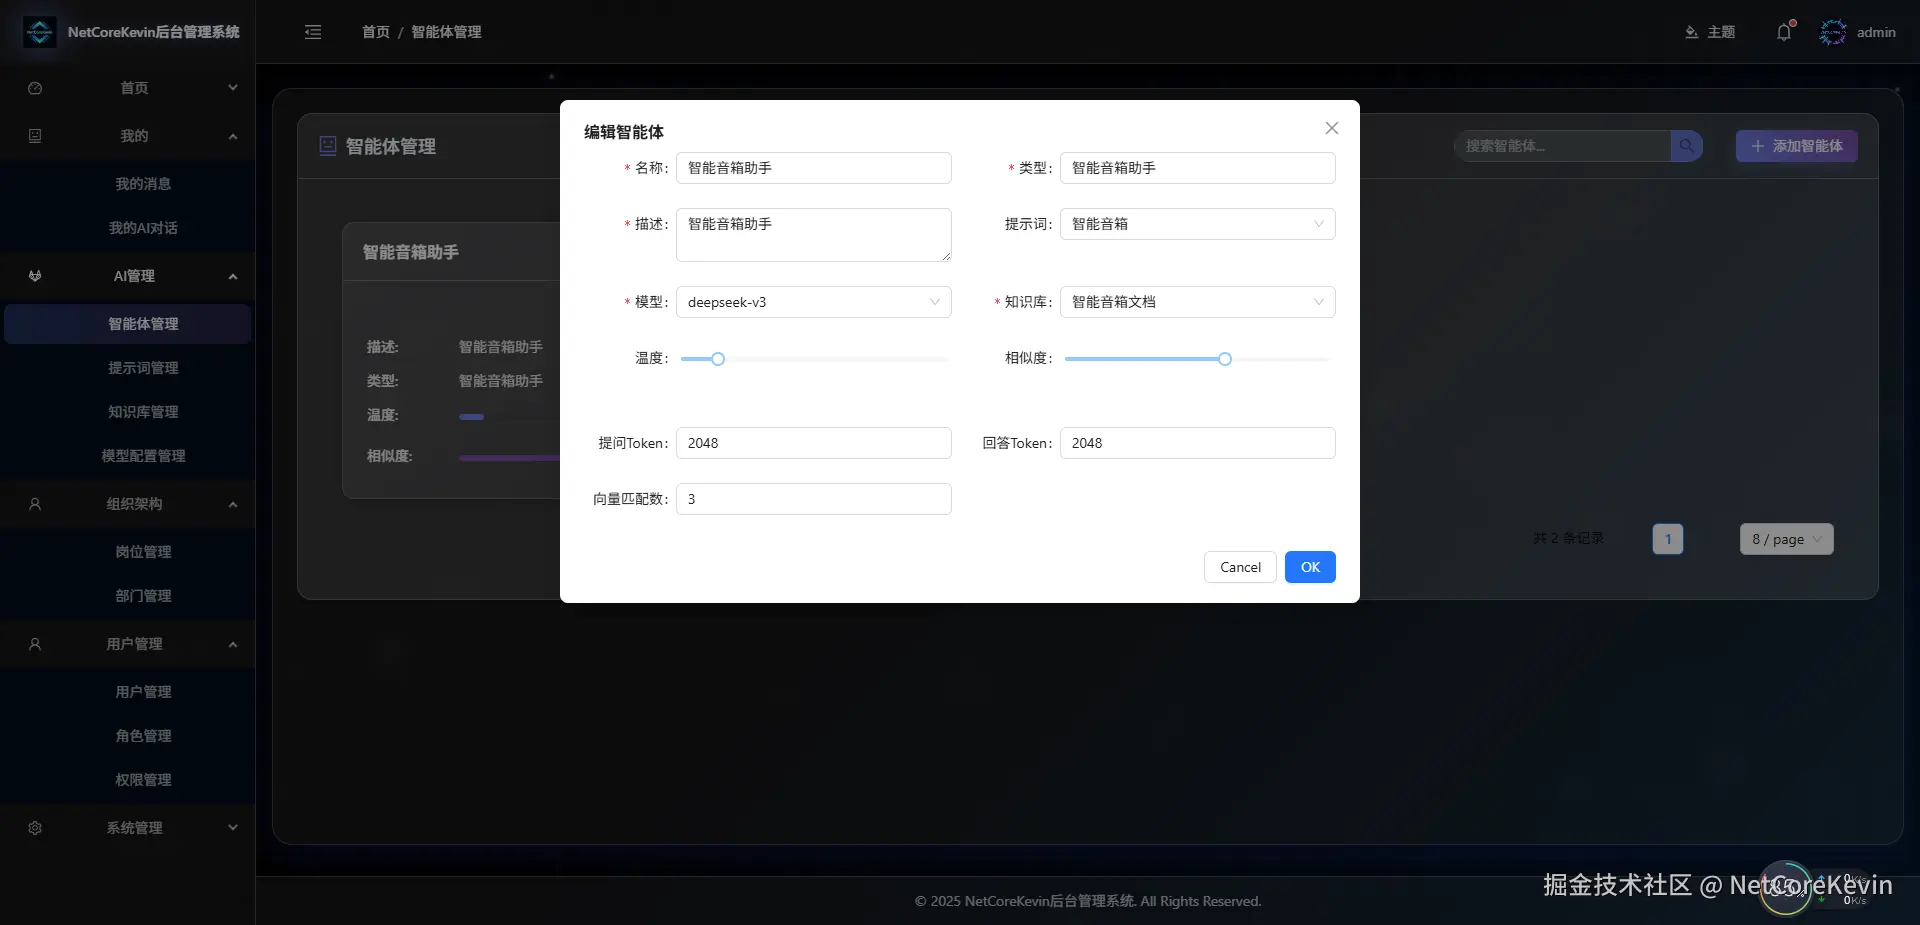Screen dimensions: 1920x925
Task: Click the 系统管理 gear icon
Action: (x=34, y=828)
